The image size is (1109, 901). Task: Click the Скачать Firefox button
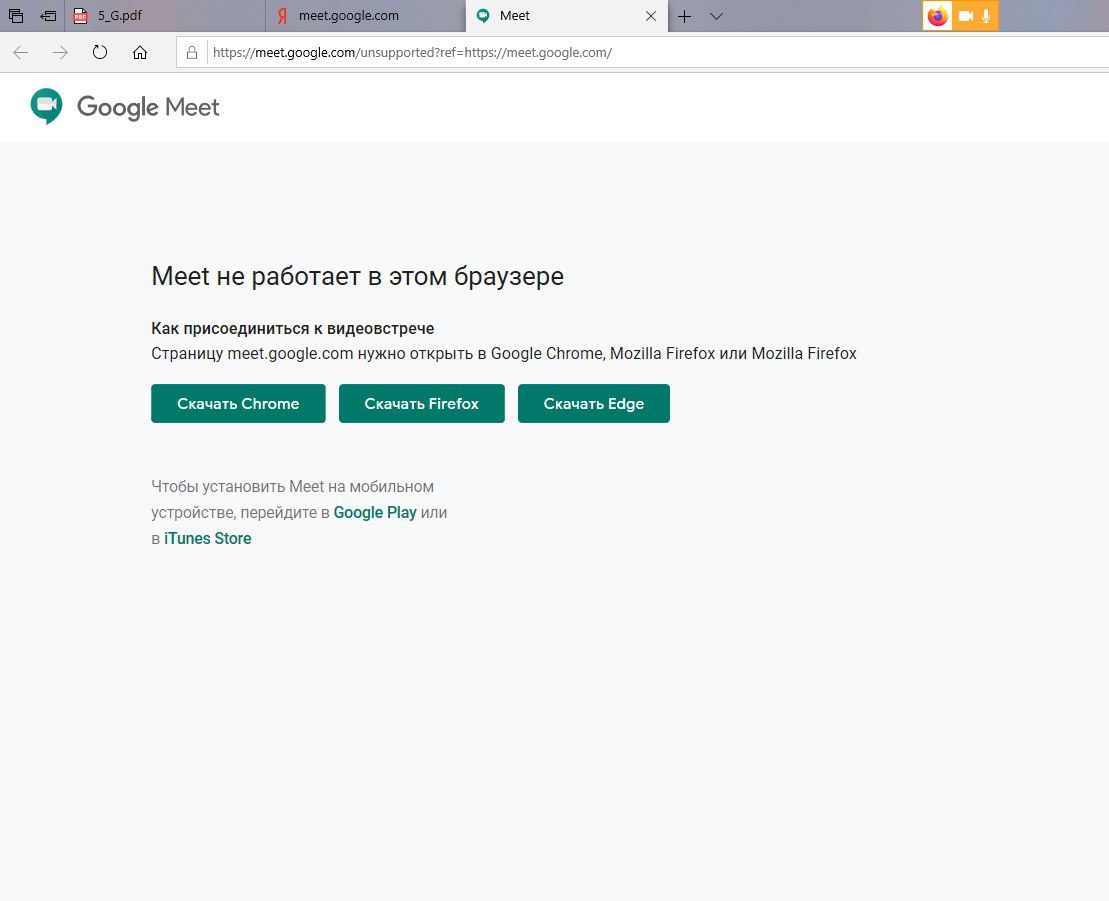pos(422,404)
